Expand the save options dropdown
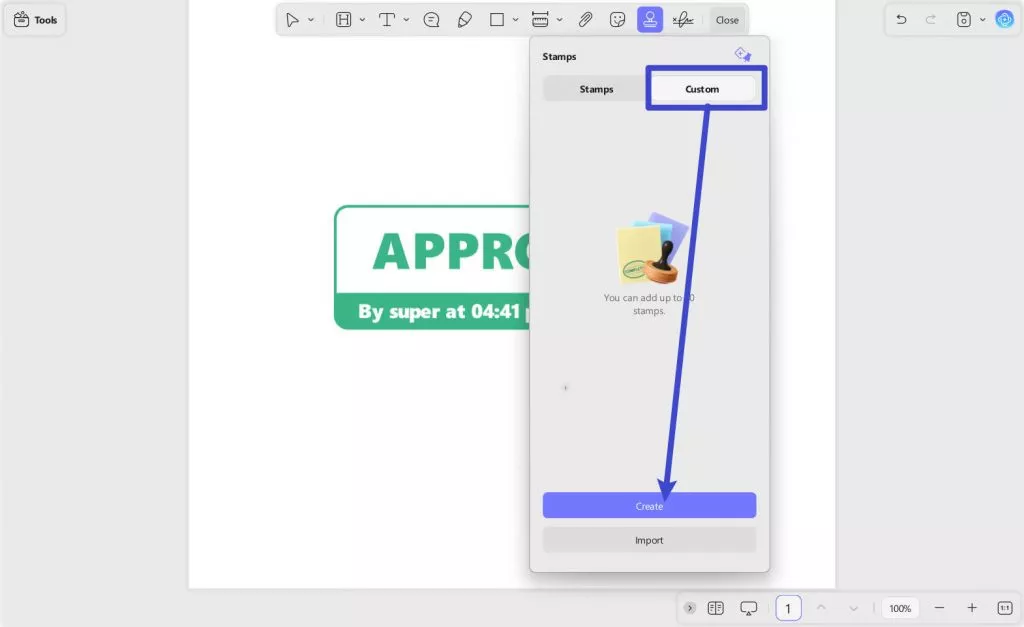The height and width of the screenshot is (627, 1024). [x=982, y=20]
